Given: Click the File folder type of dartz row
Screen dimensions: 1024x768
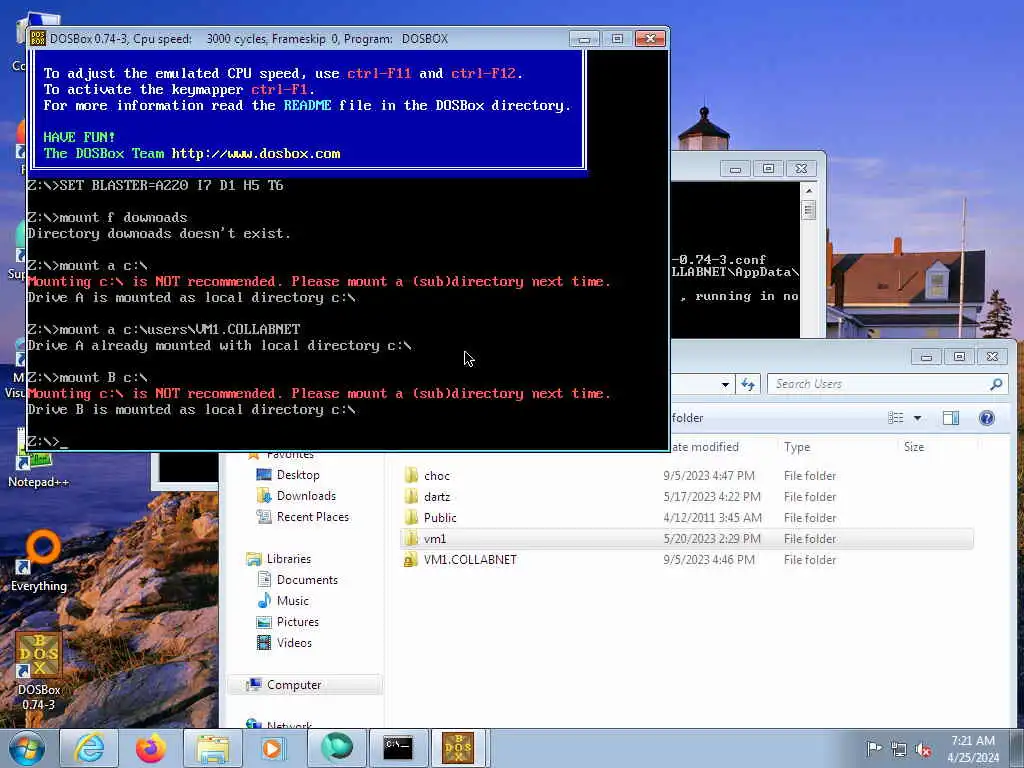Looking at the screenshot, I should coord(810,497).
